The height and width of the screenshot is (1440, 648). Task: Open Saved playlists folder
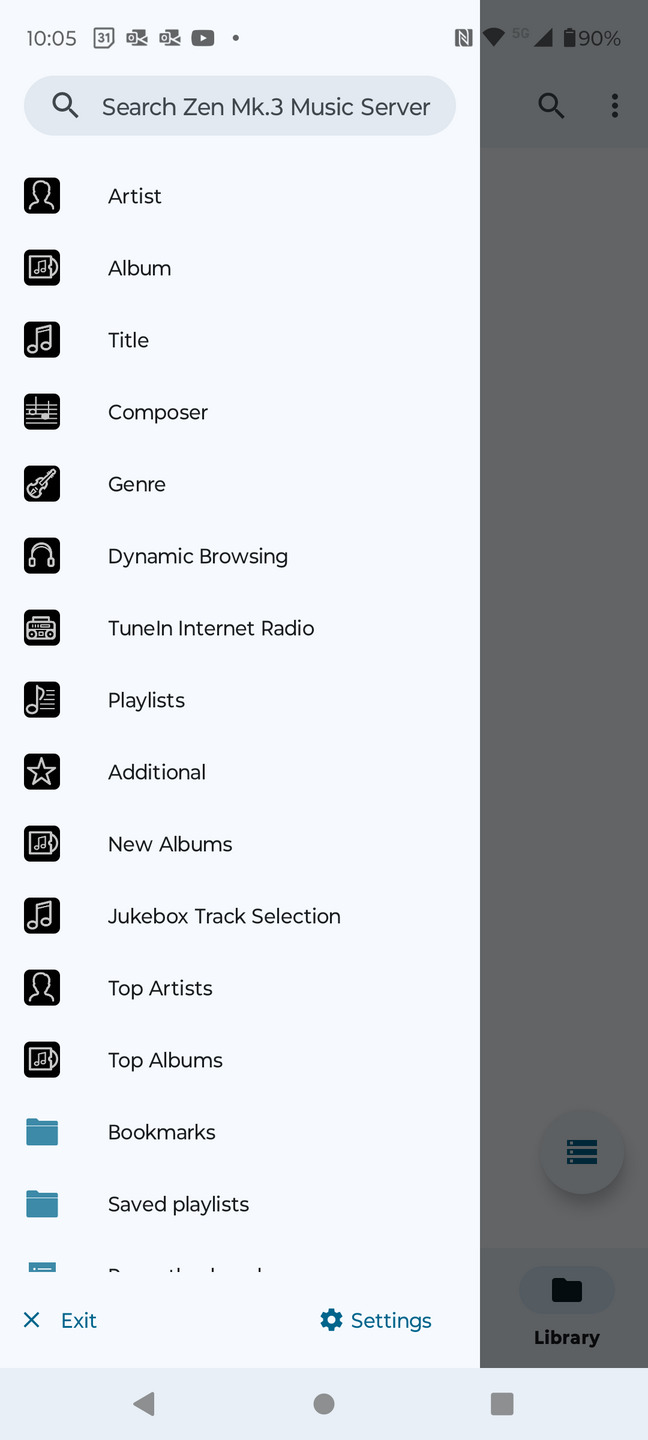(240, 1204)
